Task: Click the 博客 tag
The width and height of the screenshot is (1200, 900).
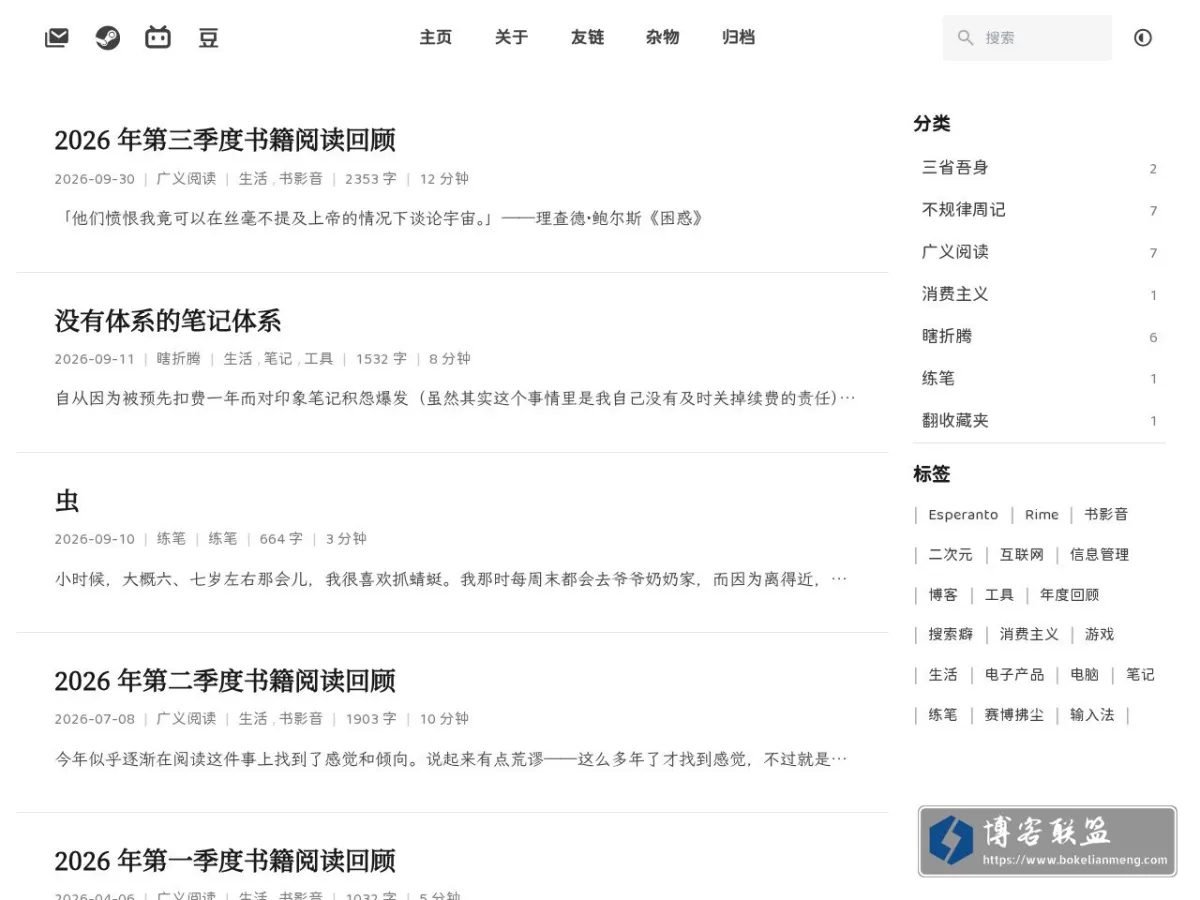Action: [943, 595]
